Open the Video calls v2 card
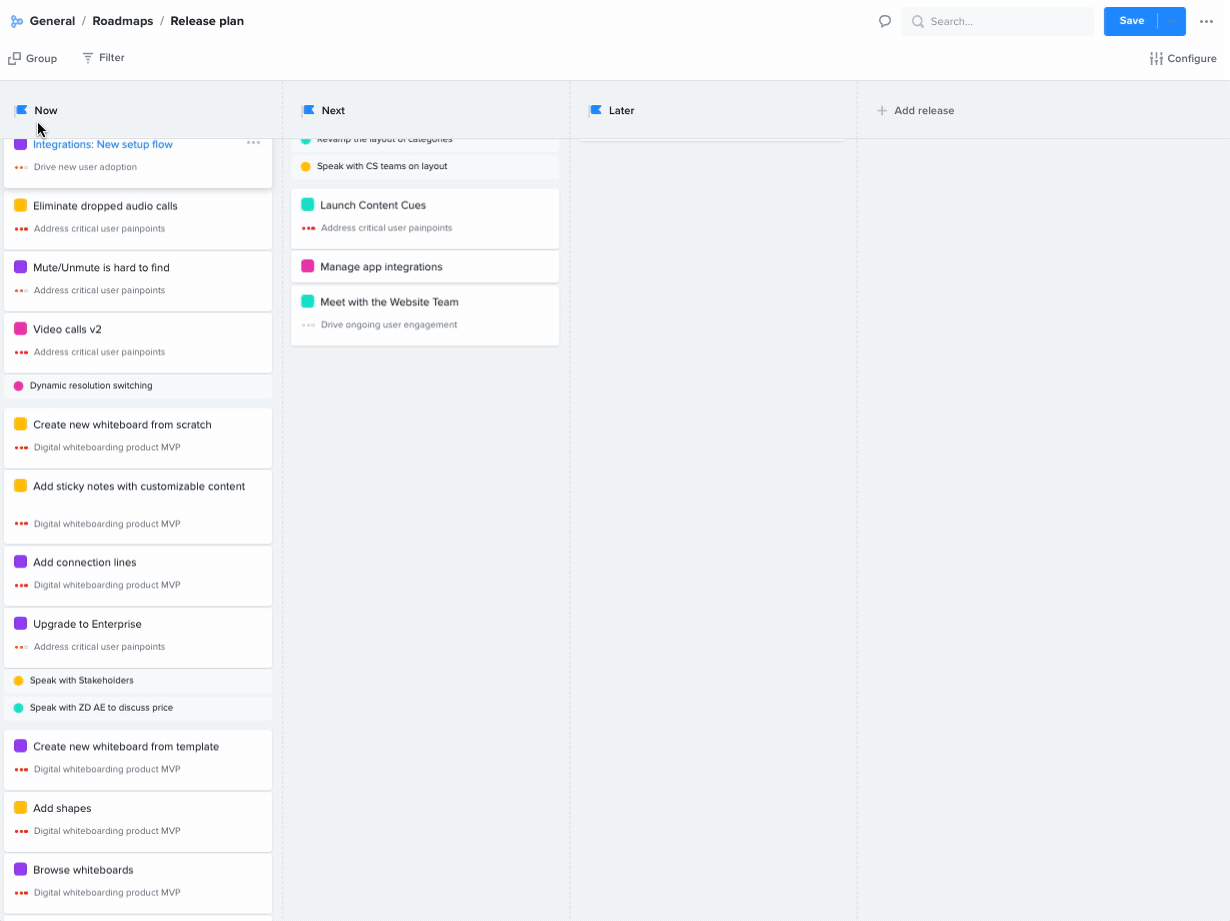The height and width of the screenshot is (921, 1230). click(x=138, y=343)
